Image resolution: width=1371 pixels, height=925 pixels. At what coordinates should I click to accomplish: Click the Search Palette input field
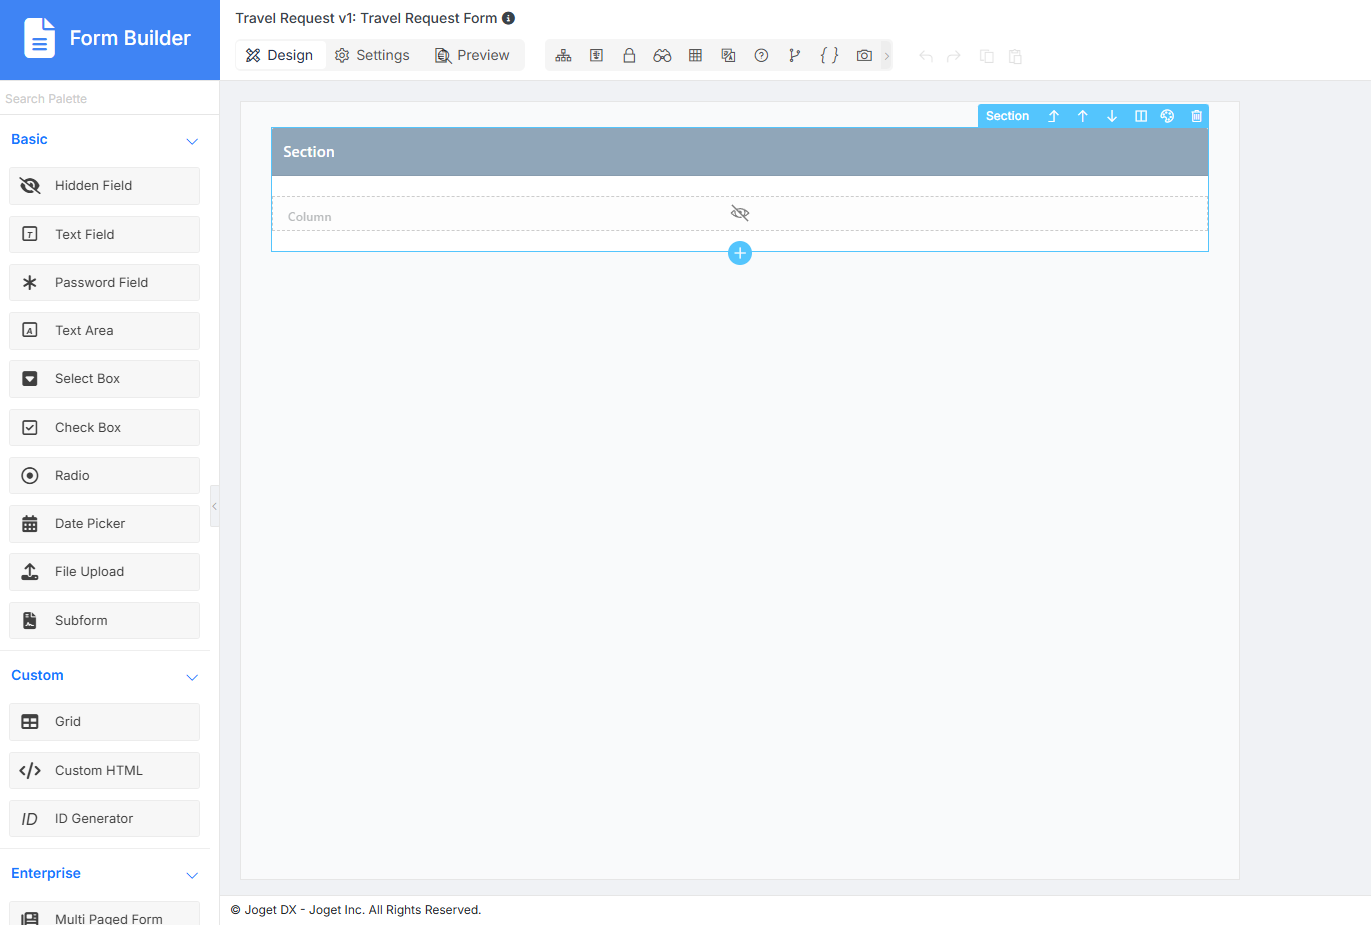tap(109, 98)
